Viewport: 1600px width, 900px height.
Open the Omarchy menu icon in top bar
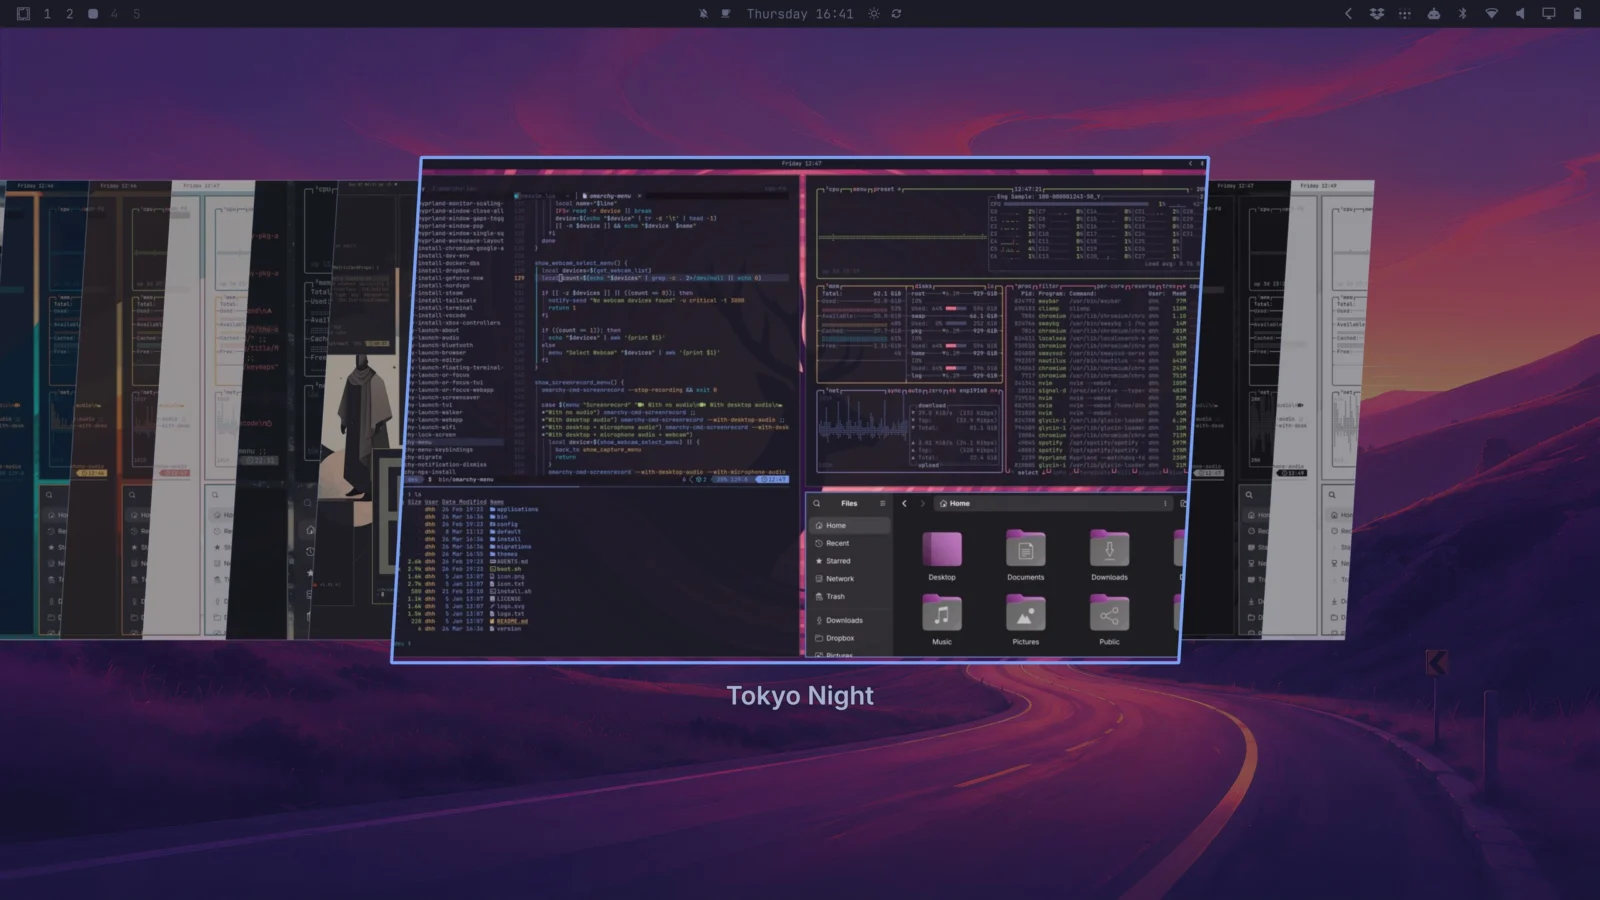[23, 14]
